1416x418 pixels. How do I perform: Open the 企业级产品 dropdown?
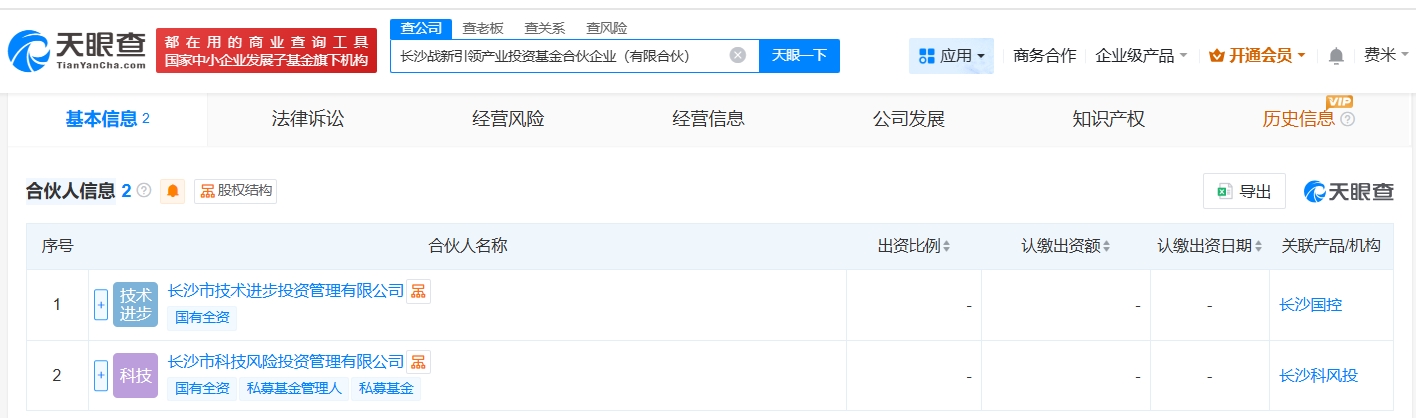click(x=1141, y=56)
